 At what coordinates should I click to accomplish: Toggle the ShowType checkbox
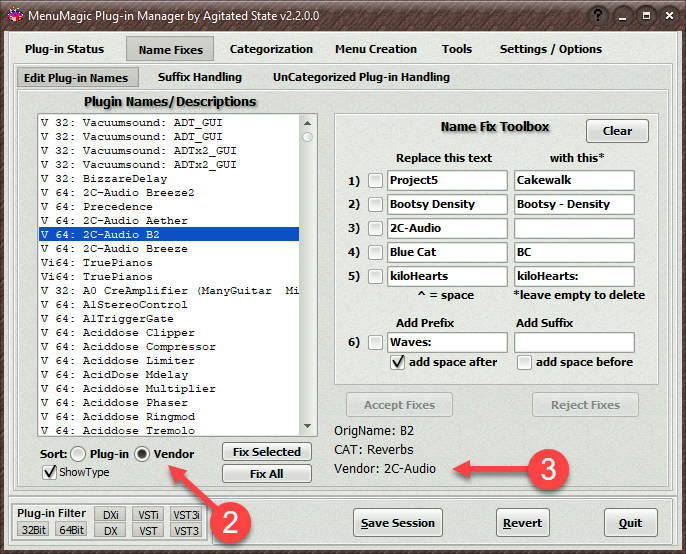[x=49, y=472]
